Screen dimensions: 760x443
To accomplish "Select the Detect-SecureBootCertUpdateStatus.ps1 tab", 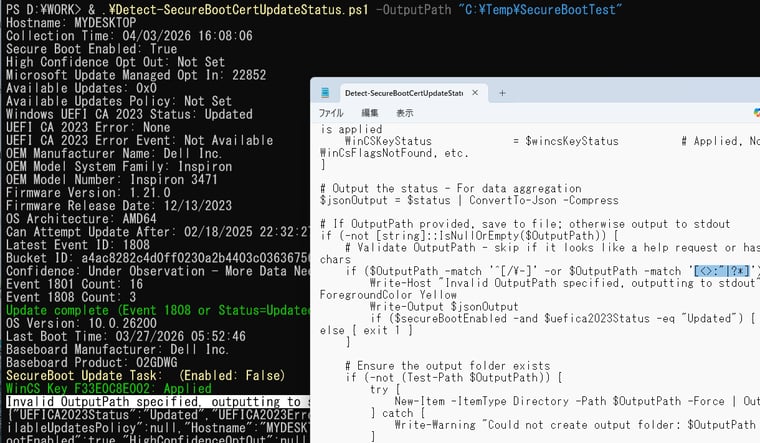I will pos(402,93).
